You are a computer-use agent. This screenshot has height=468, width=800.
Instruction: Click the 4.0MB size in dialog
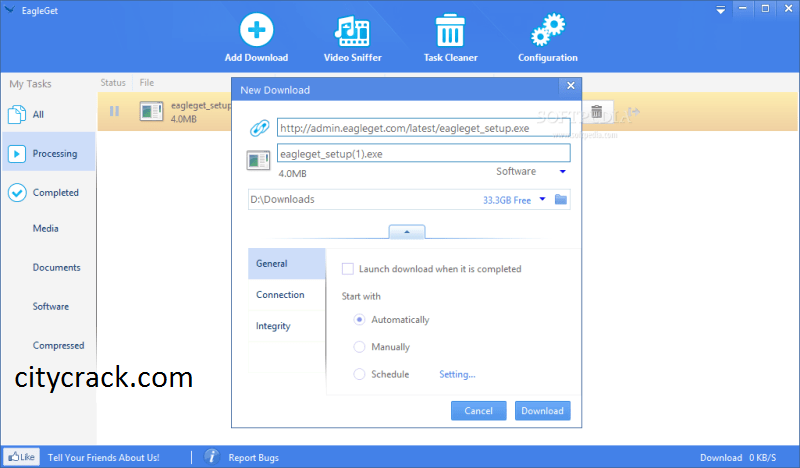click(292, 174)
